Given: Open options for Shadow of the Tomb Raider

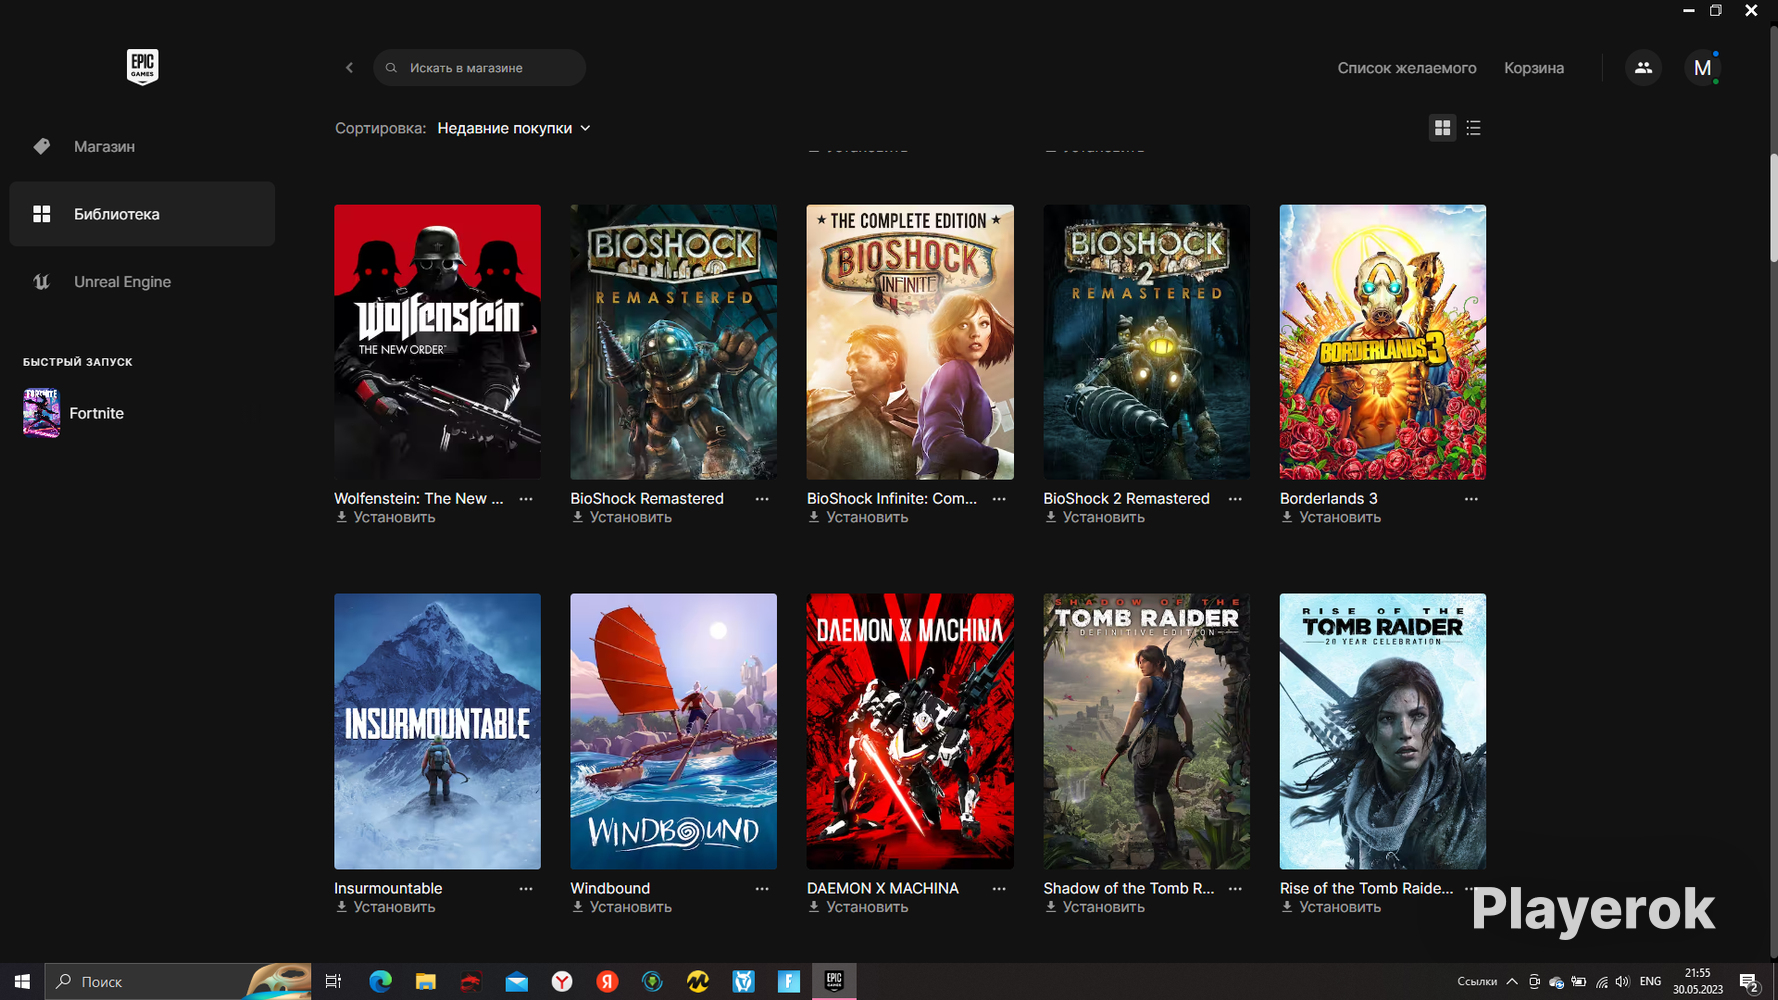Looking at the screenshot, I should point(1235,889).
